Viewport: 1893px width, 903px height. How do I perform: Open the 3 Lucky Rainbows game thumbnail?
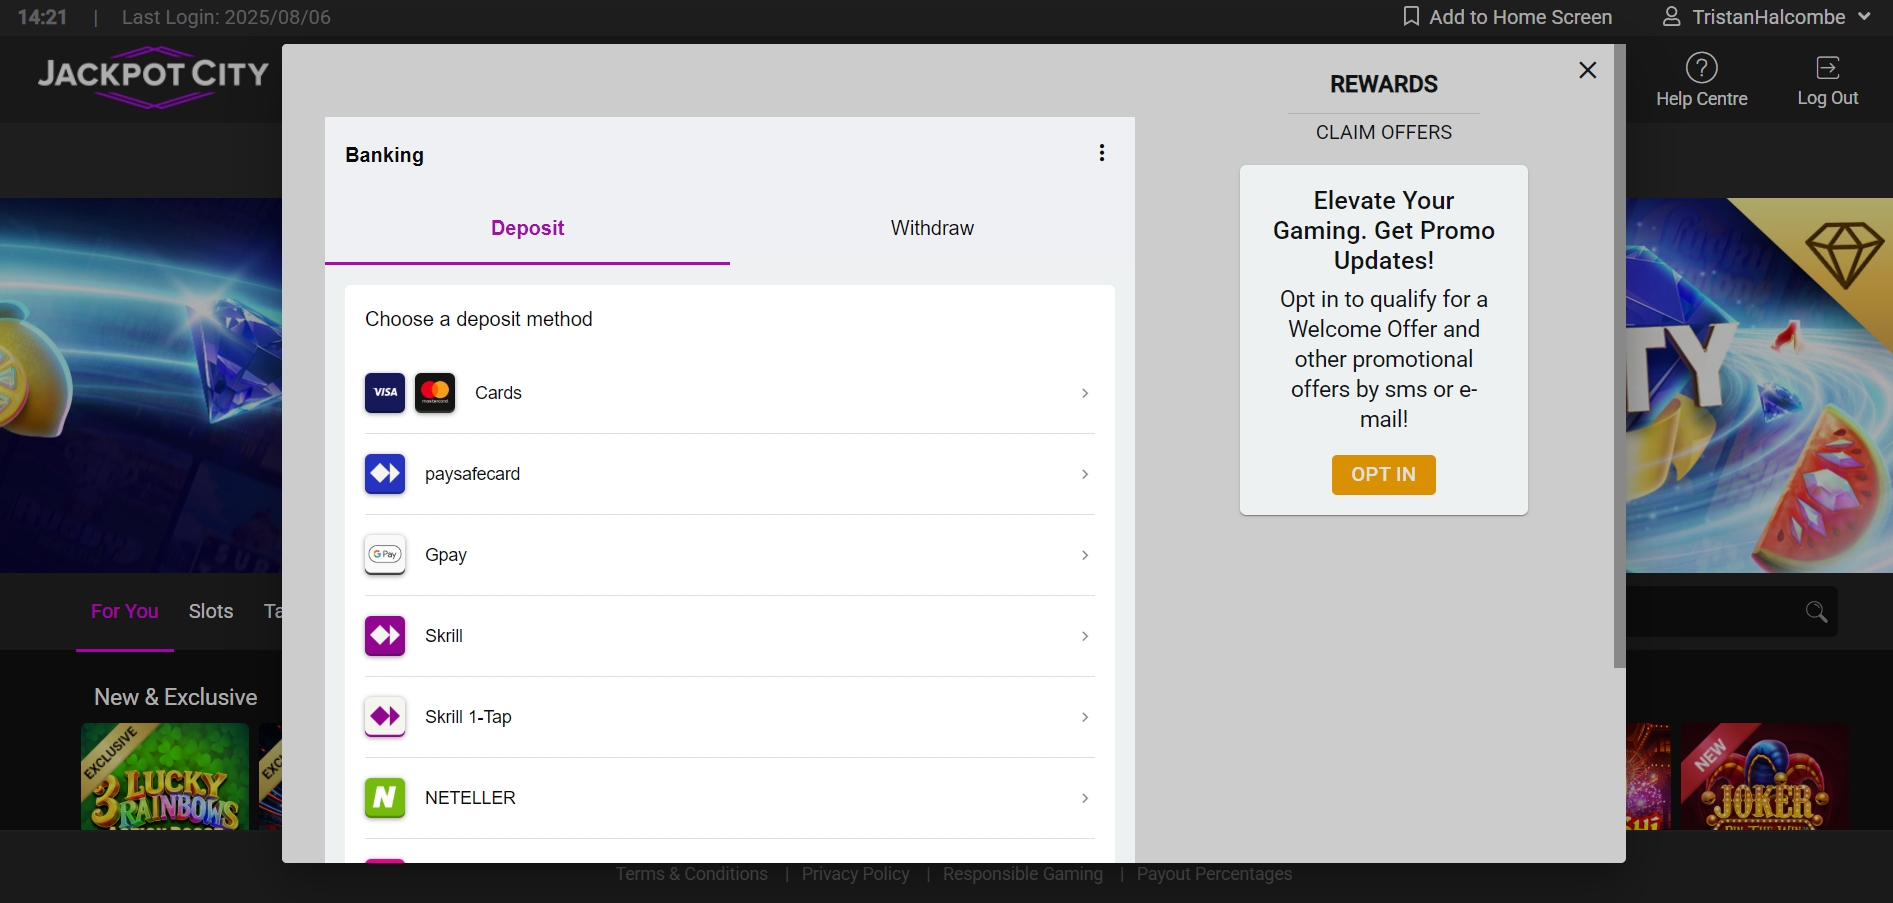[165, 776]
